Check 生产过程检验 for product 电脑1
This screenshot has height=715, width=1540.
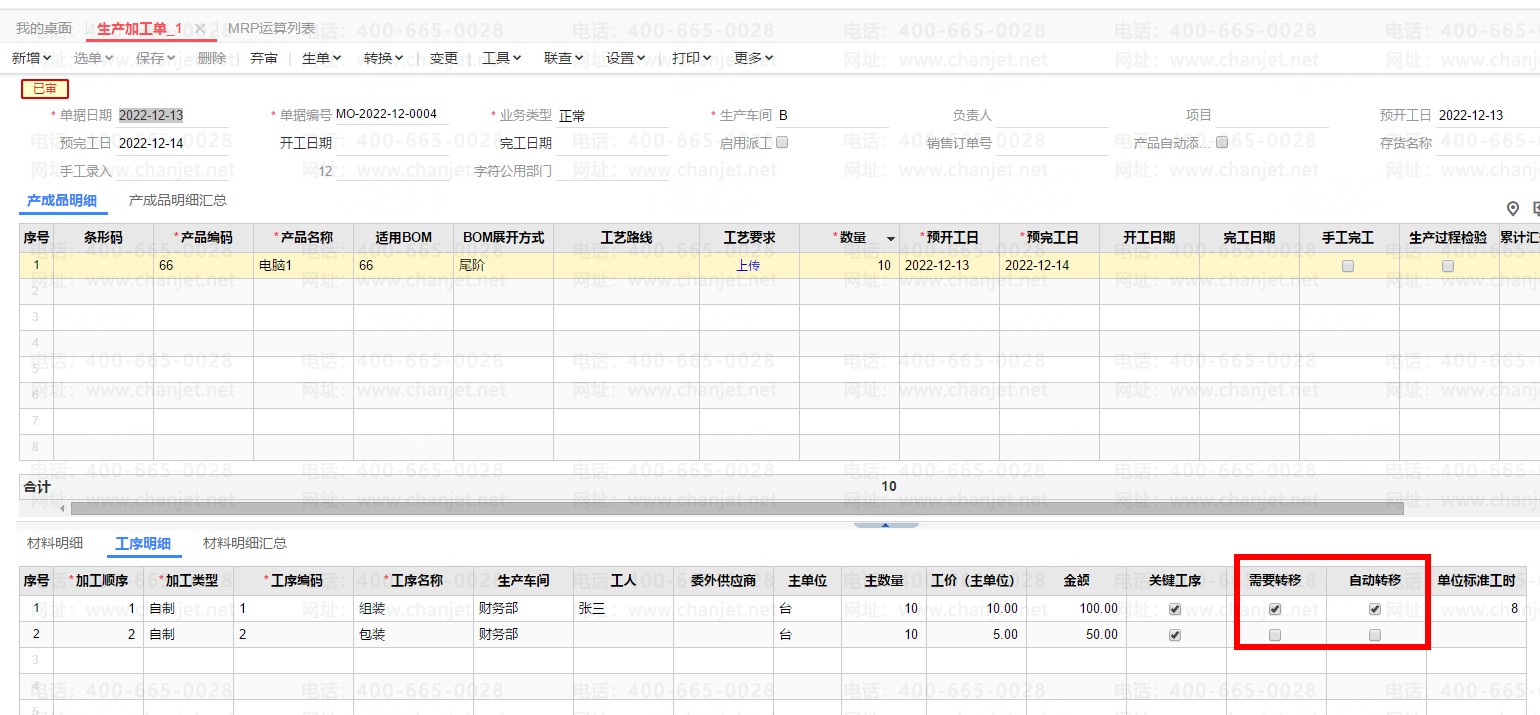[1447, 266]
